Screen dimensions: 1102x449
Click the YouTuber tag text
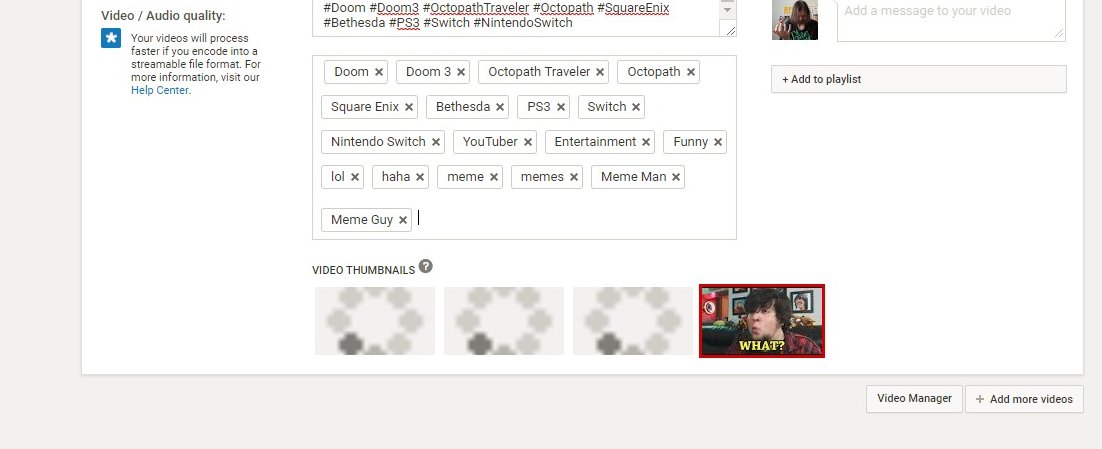point(490,142)
